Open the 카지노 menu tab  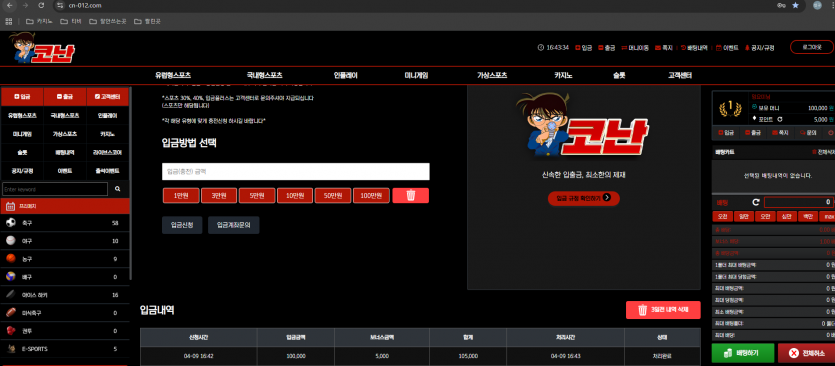coord(563,76)
